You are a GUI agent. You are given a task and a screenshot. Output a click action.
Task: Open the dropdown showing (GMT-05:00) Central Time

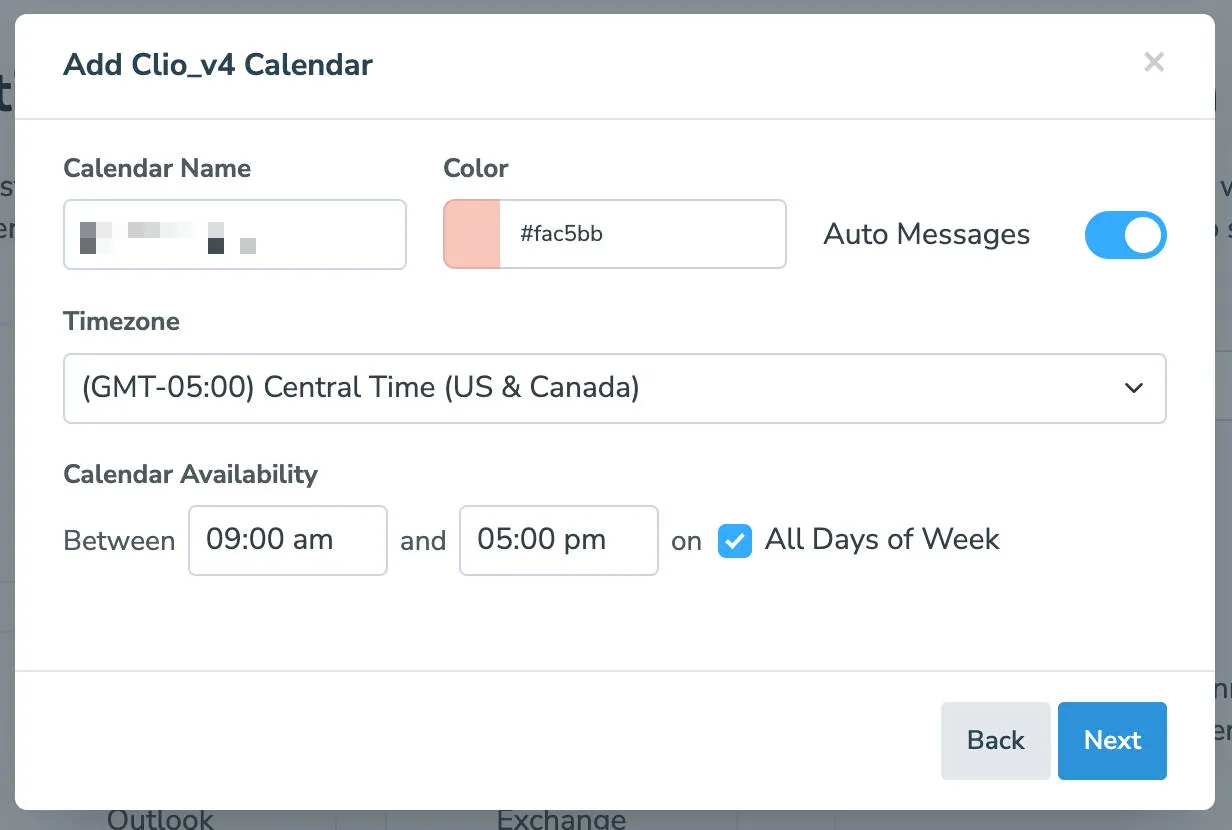614,388
